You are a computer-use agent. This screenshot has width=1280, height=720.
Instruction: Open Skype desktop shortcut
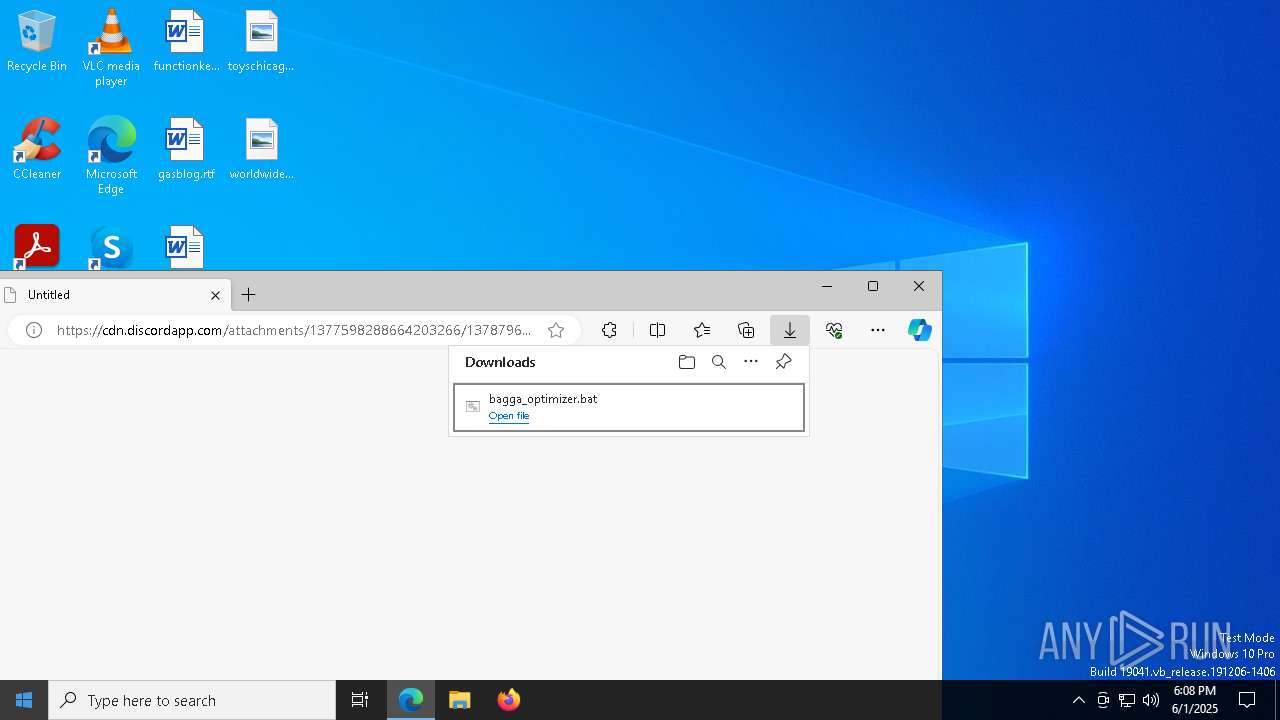coord(111,247)
